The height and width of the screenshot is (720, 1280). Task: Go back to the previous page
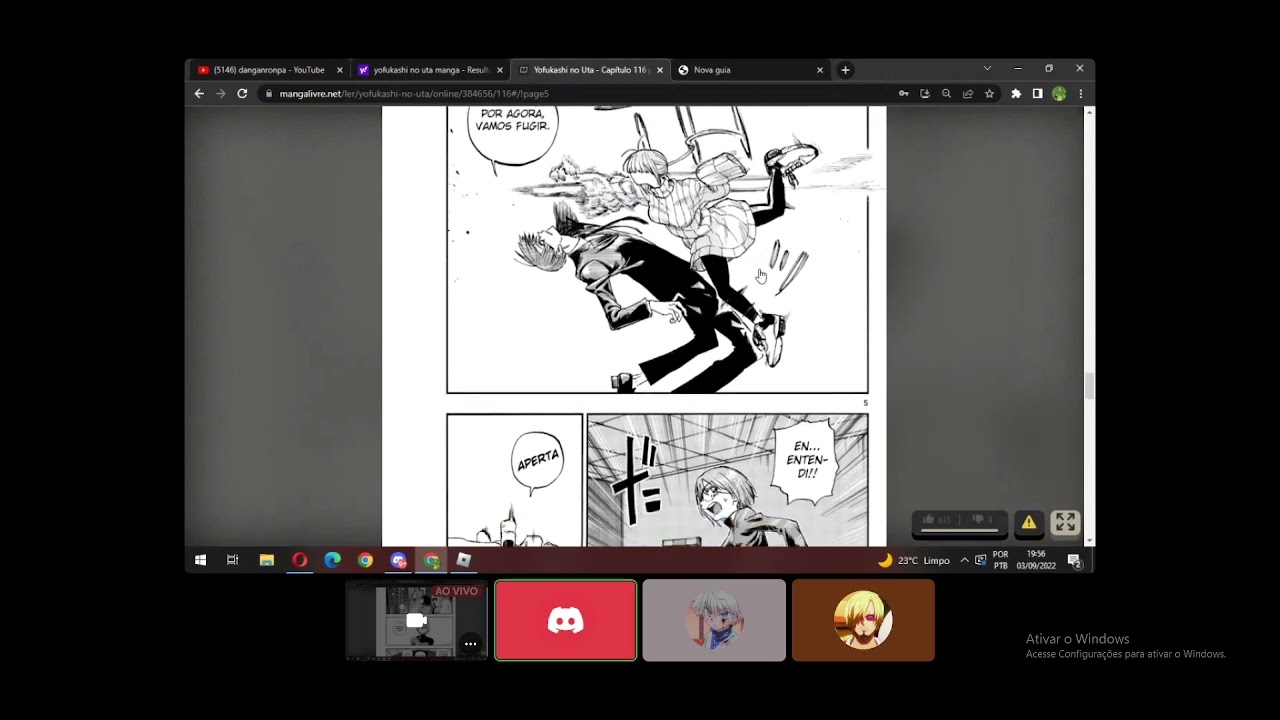[199, 94]
